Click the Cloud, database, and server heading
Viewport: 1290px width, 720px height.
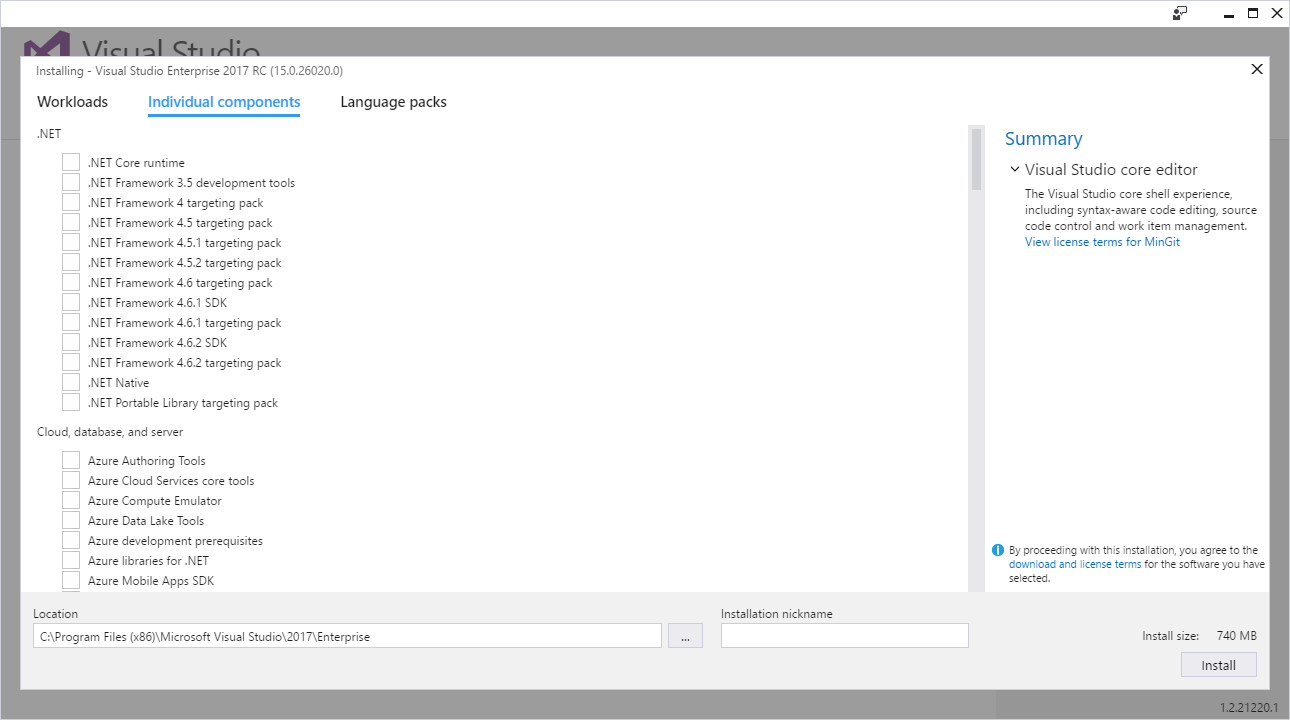coord(110,432)
